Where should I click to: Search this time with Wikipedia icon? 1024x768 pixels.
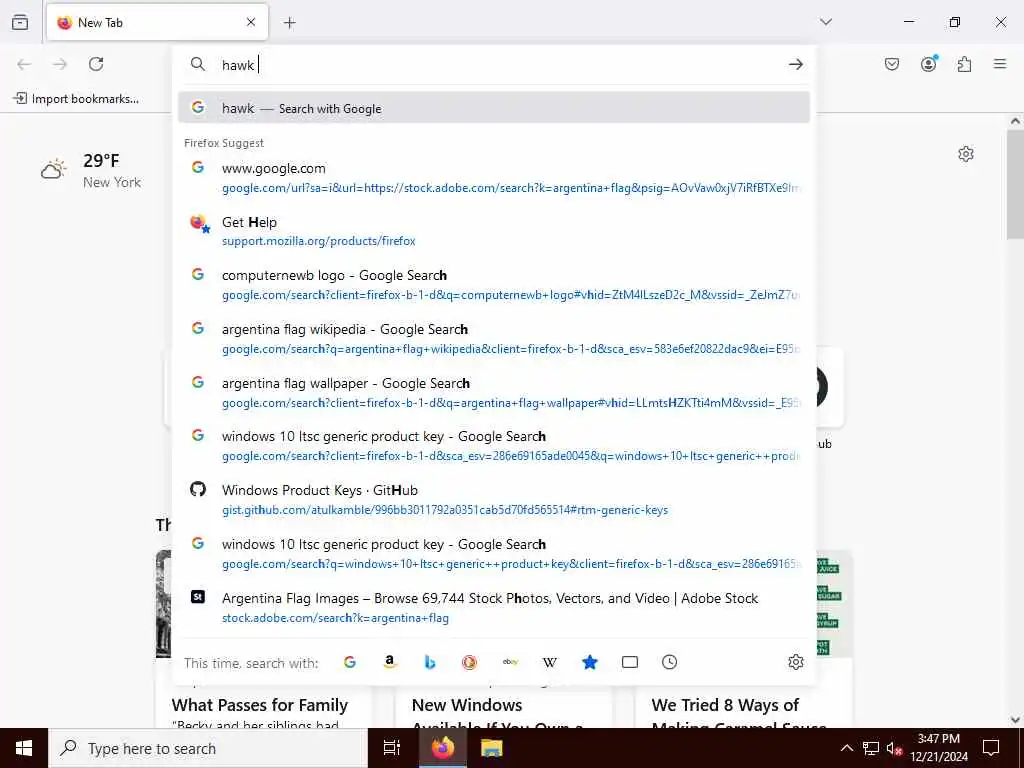point(550,662)
